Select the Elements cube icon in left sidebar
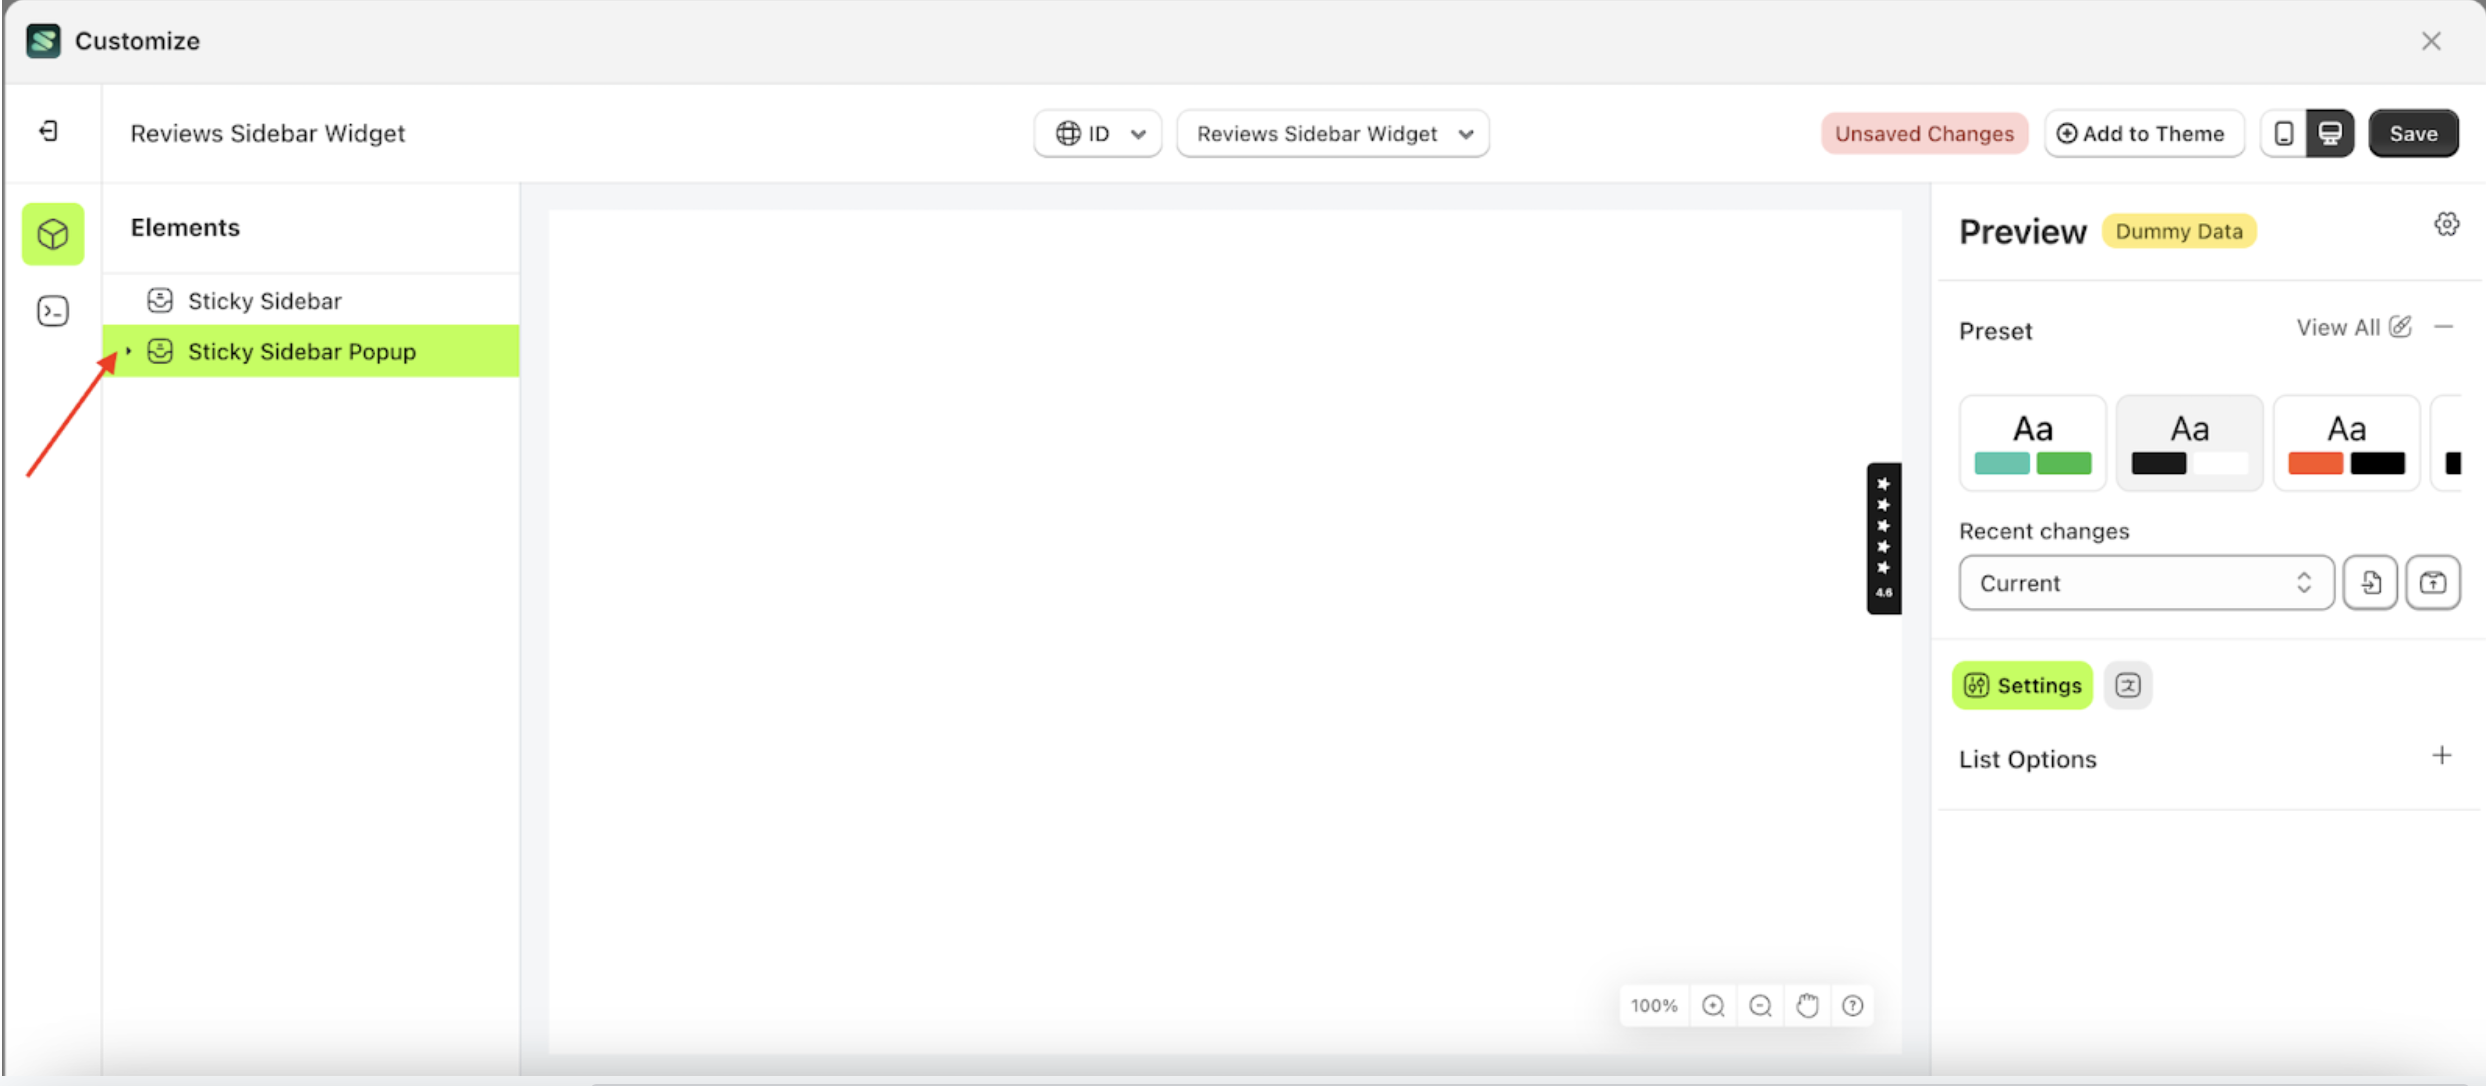This screenshot has width=2486, height=1086. (52, 234)
